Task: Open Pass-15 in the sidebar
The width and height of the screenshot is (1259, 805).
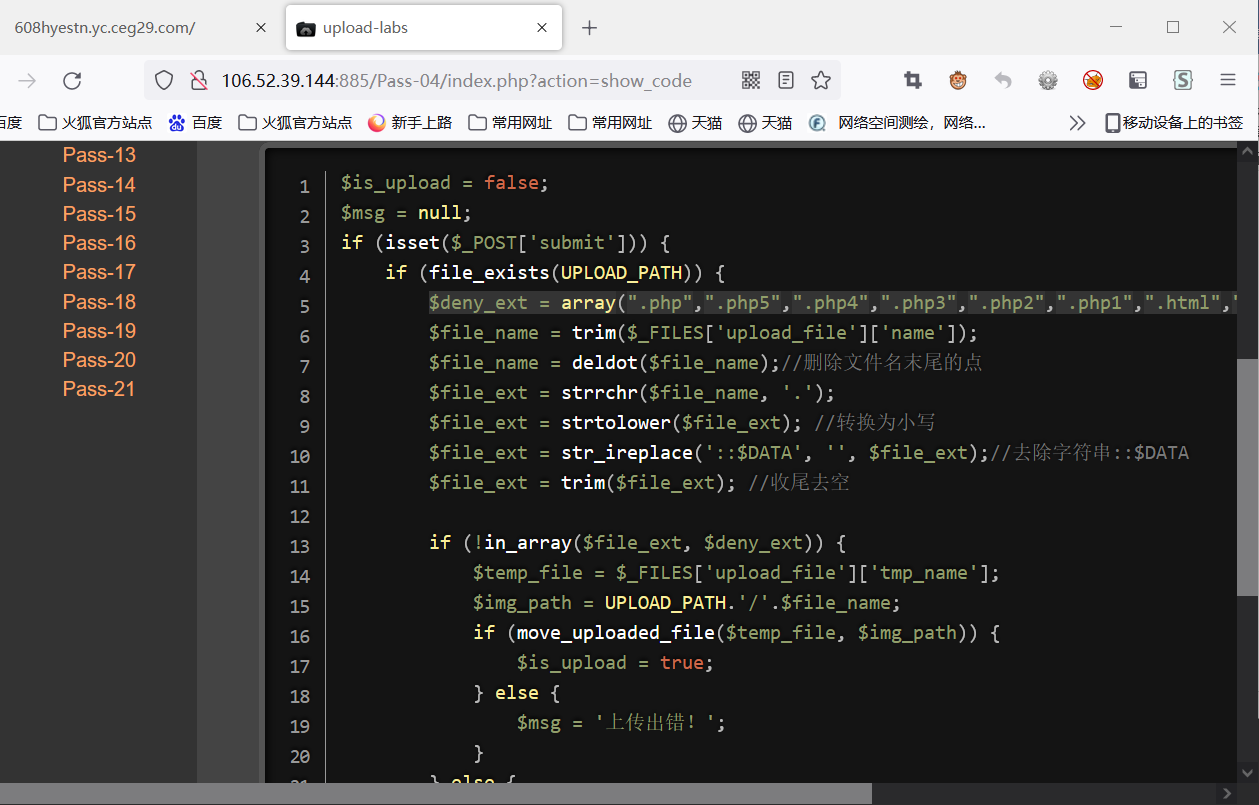Action: pyautogui.click(x=99, y=214)
